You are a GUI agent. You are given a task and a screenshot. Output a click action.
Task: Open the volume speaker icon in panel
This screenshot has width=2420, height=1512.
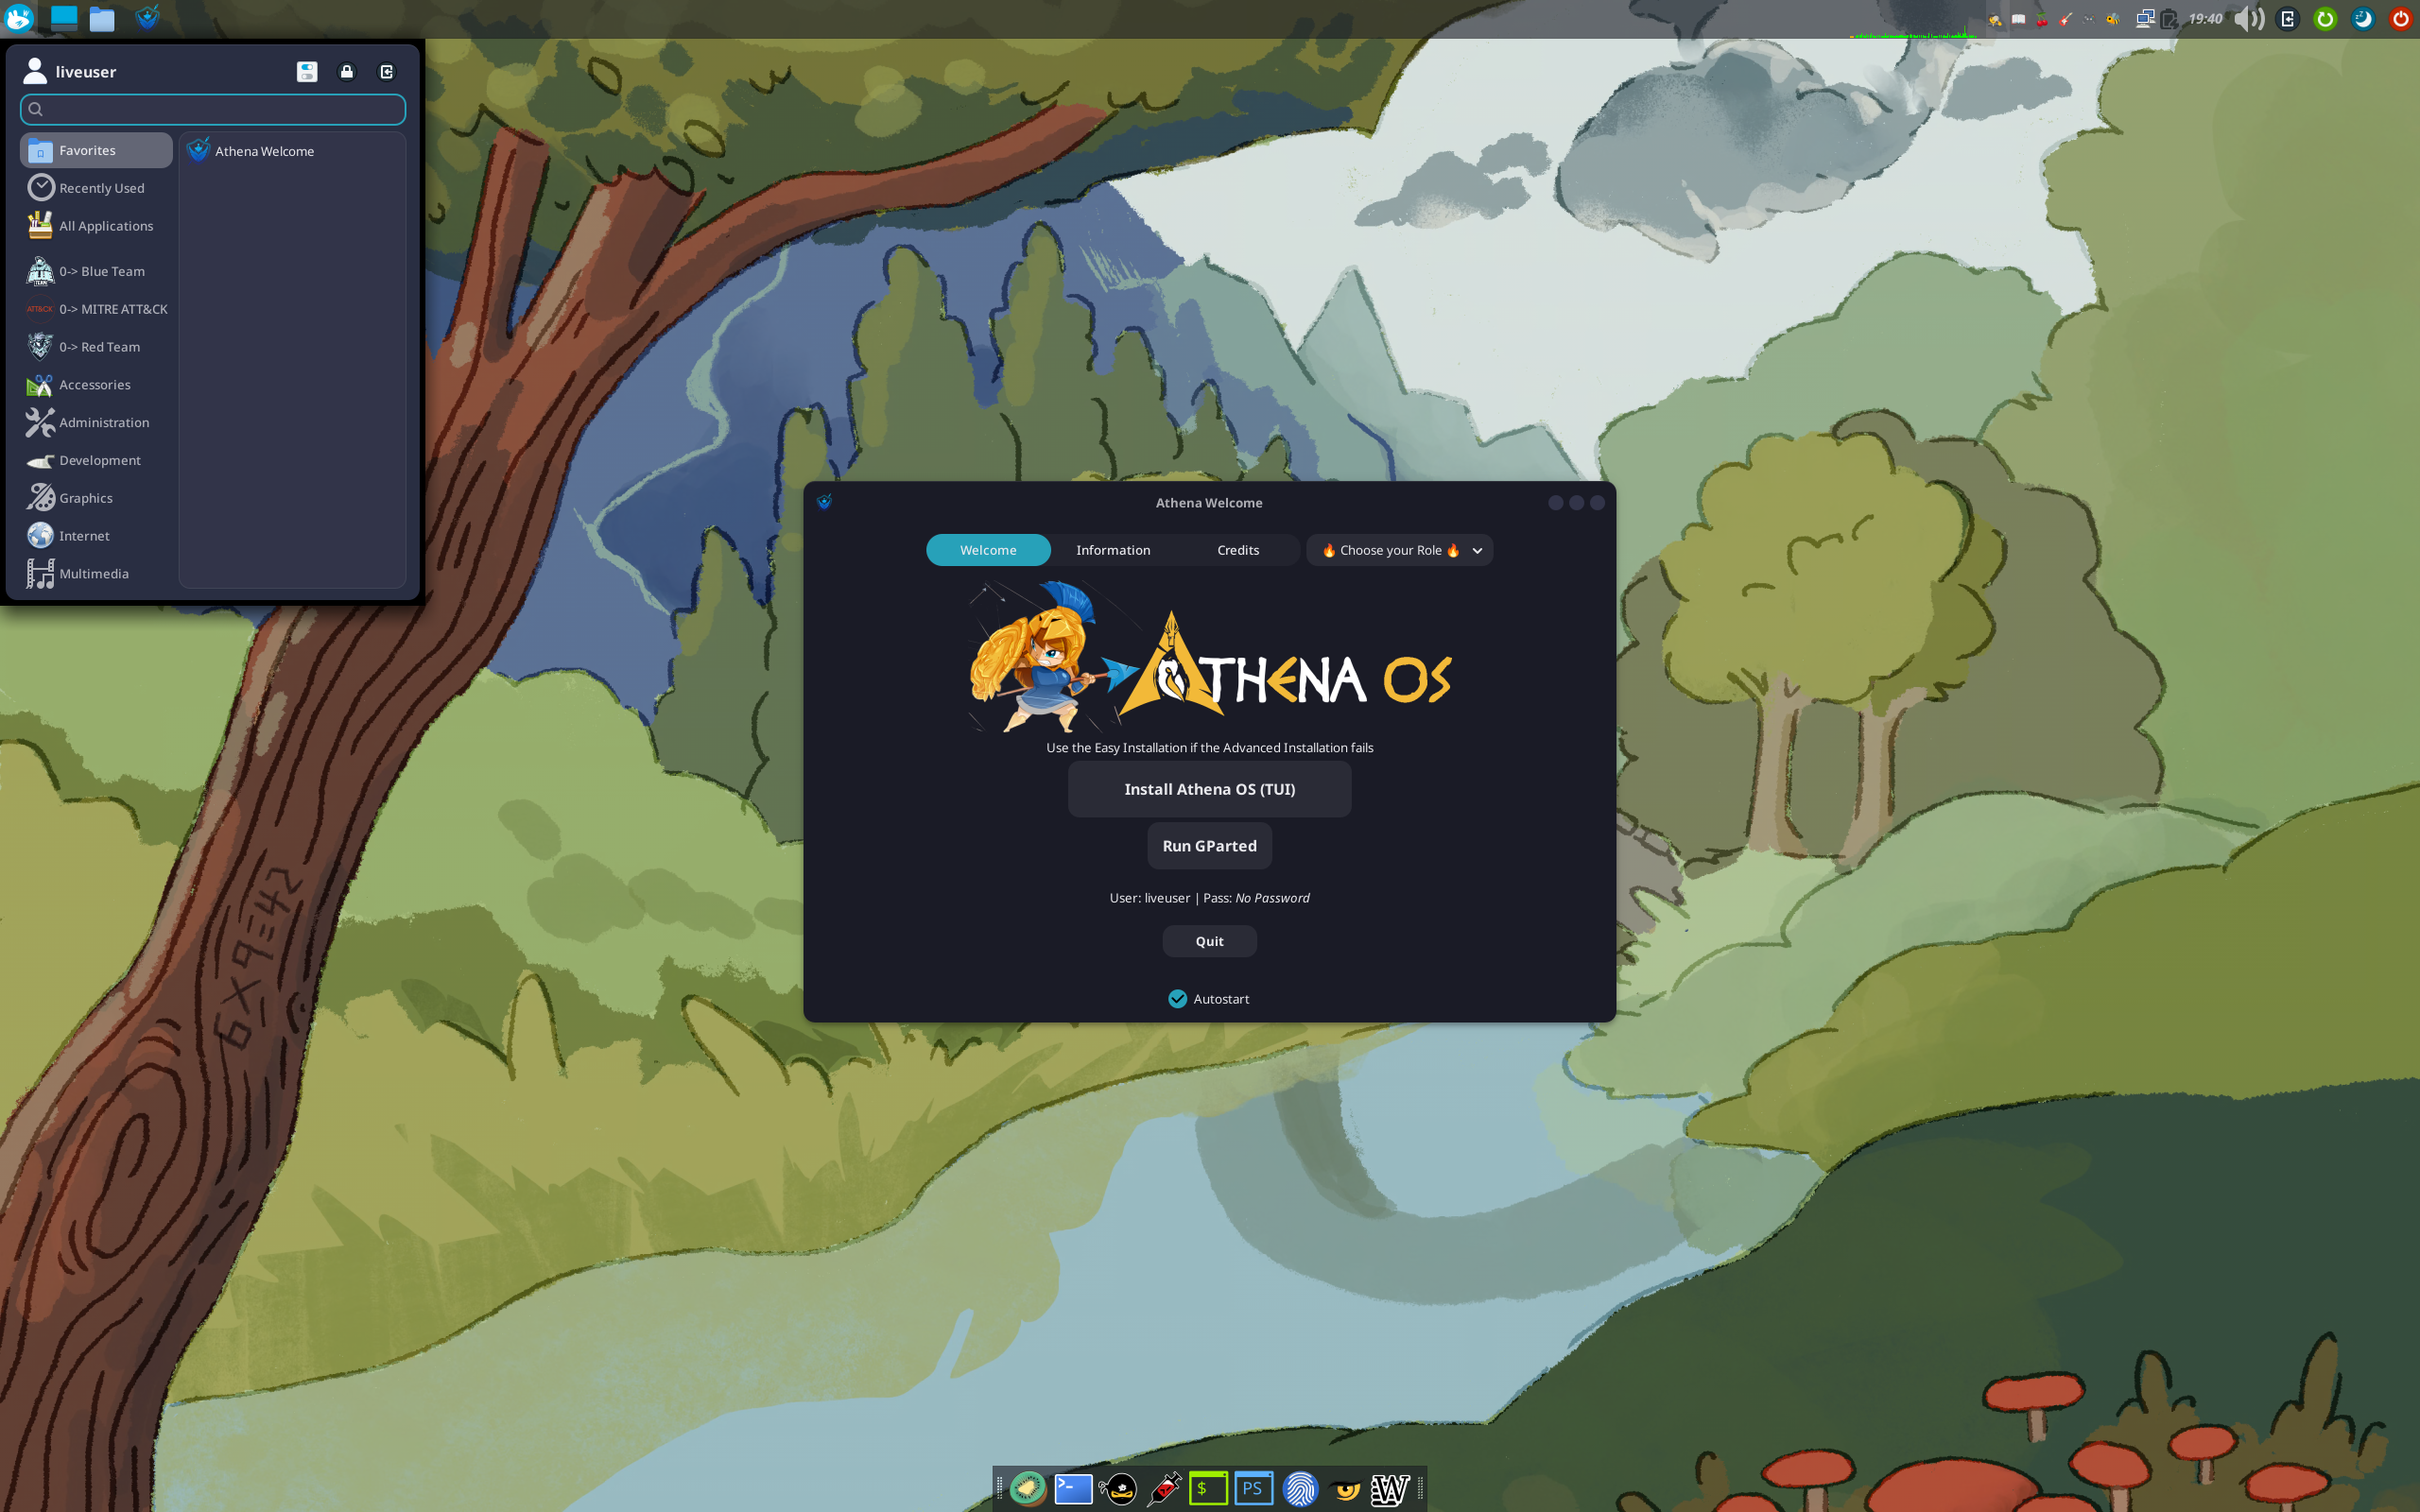point(2249,19)
